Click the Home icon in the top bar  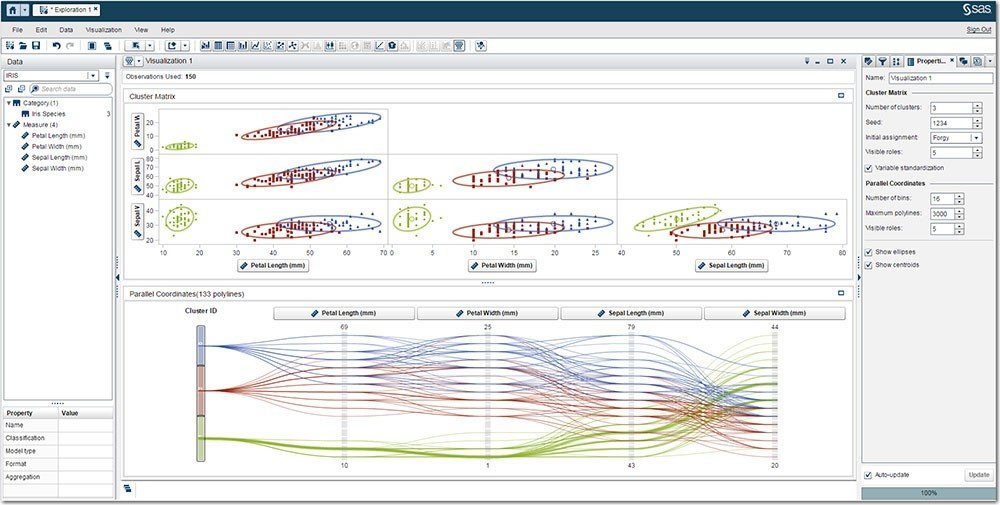coord(13,9)
